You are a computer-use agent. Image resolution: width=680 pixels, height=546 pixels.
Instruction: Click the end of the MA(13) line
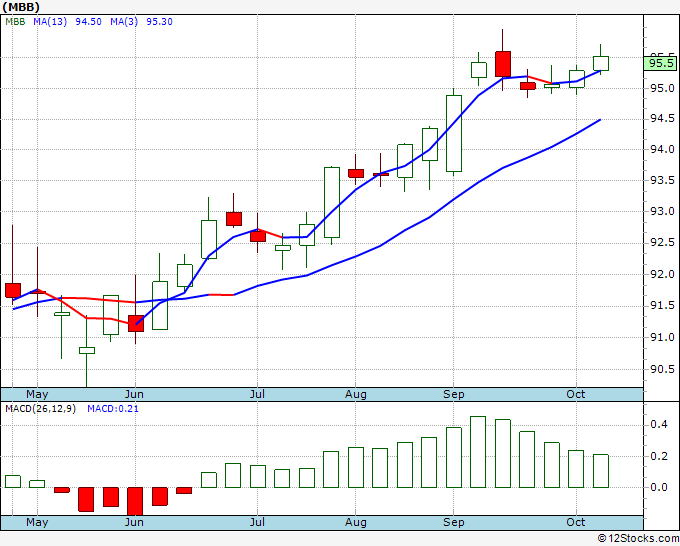pyautogui.click(x=600, y=120)
